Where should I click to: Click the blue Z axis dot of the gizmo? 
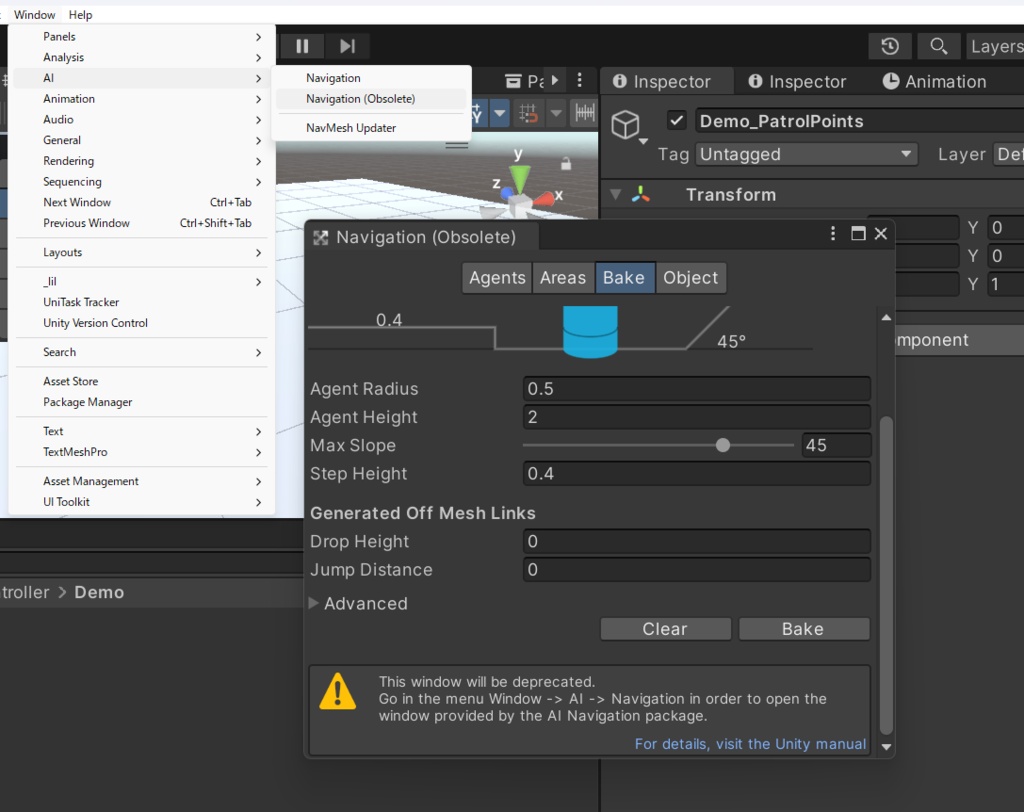pyautogui.click(x=507, y=193)
